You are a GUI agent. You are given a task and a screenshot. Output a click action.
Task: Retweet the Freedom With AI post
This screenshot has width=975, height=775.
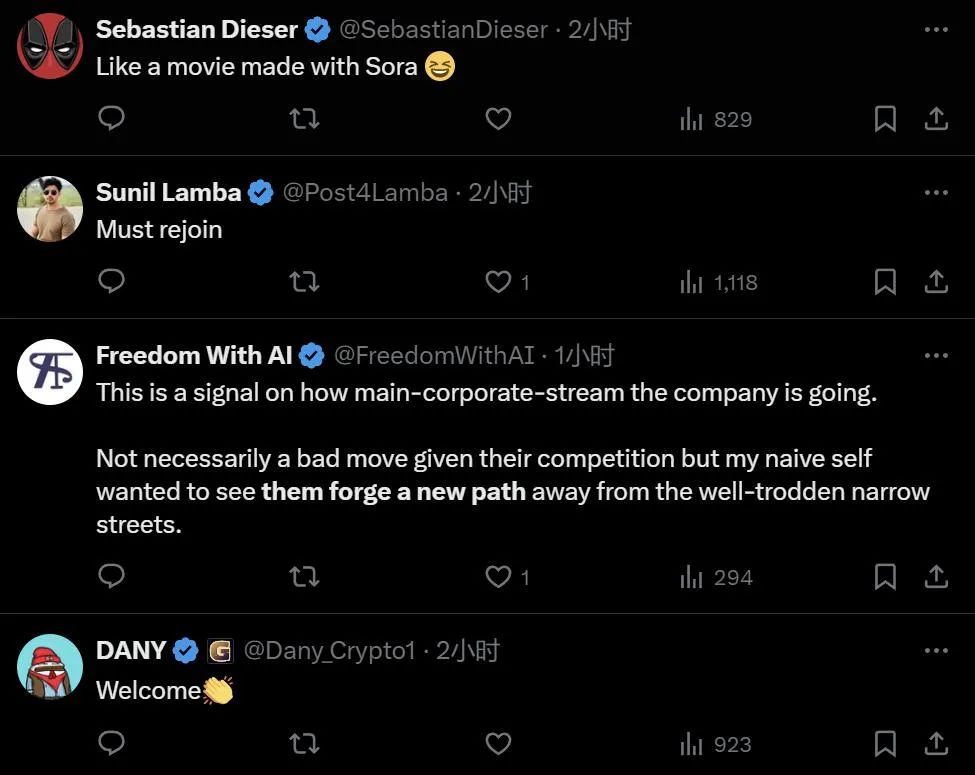[x=305, y=577]
